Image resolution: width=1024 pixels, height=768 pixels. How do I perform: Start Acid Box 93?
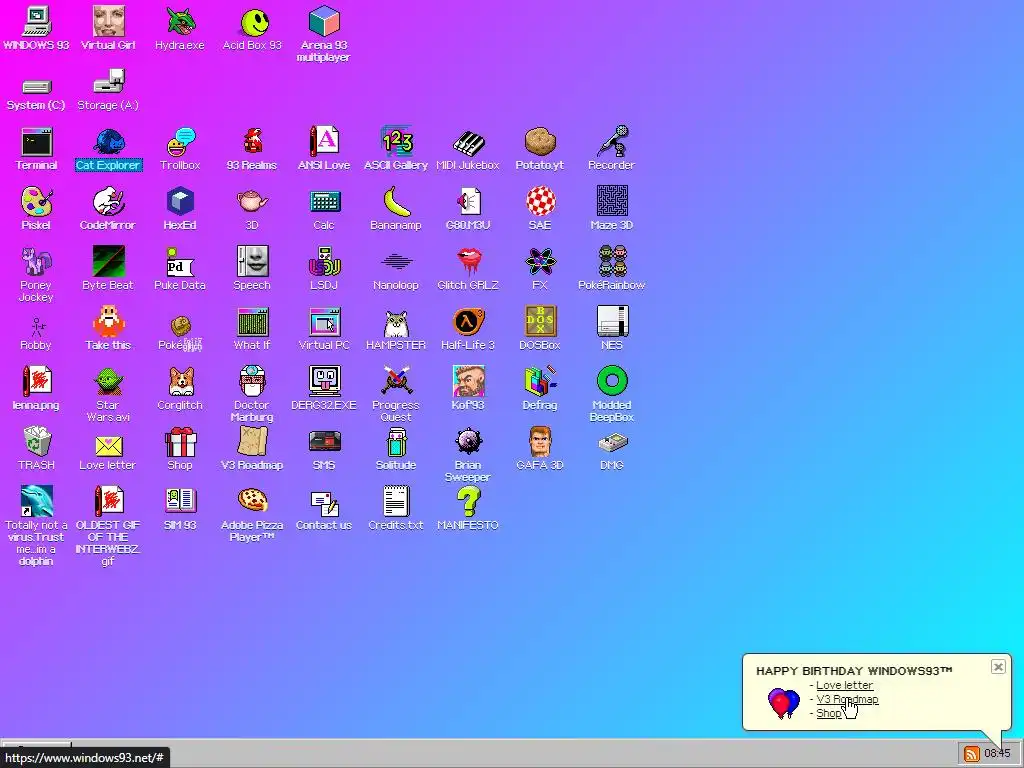coord(252,22)
